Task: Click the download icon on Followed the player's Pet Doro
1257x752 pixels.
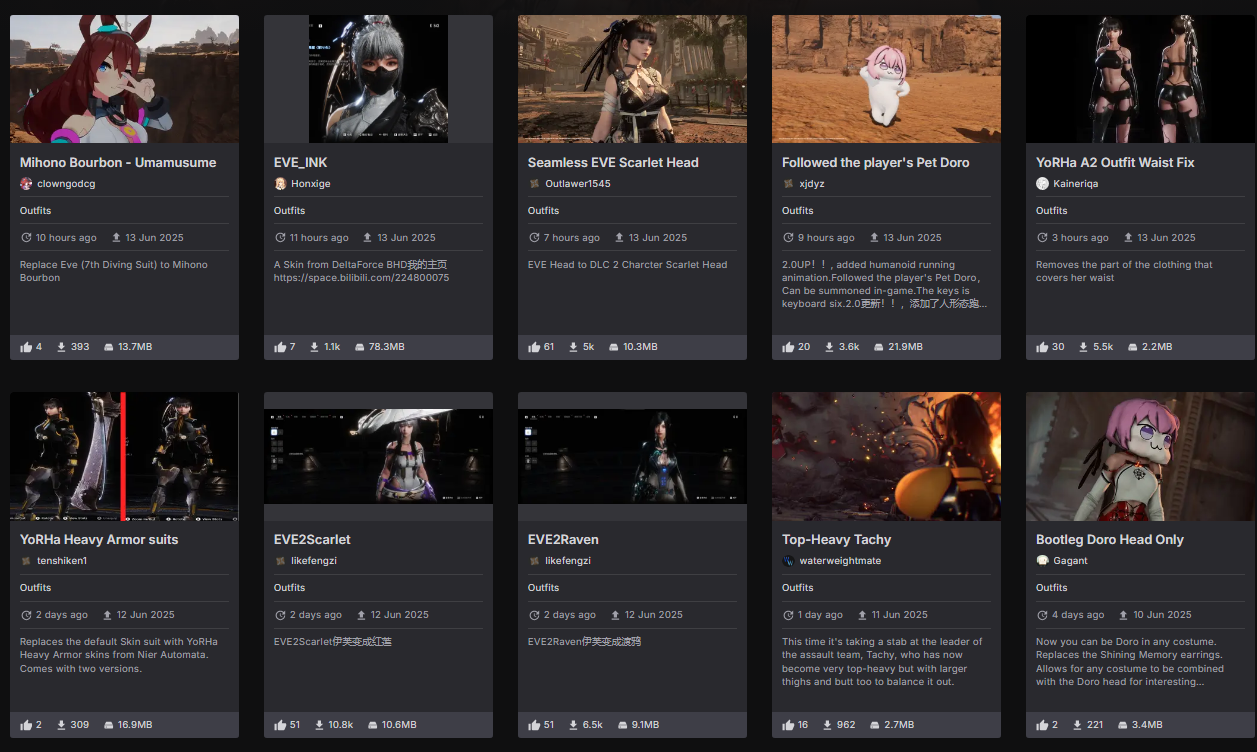Action: [x=823, y=347]
